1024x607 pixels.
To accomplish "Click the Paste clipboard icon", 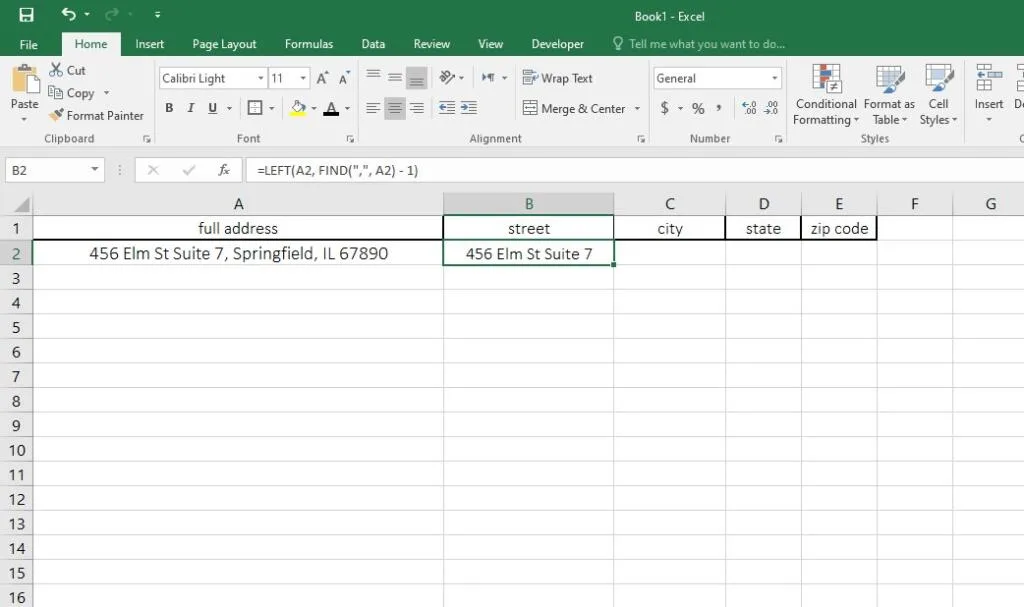I will click(x=25, y=80).
